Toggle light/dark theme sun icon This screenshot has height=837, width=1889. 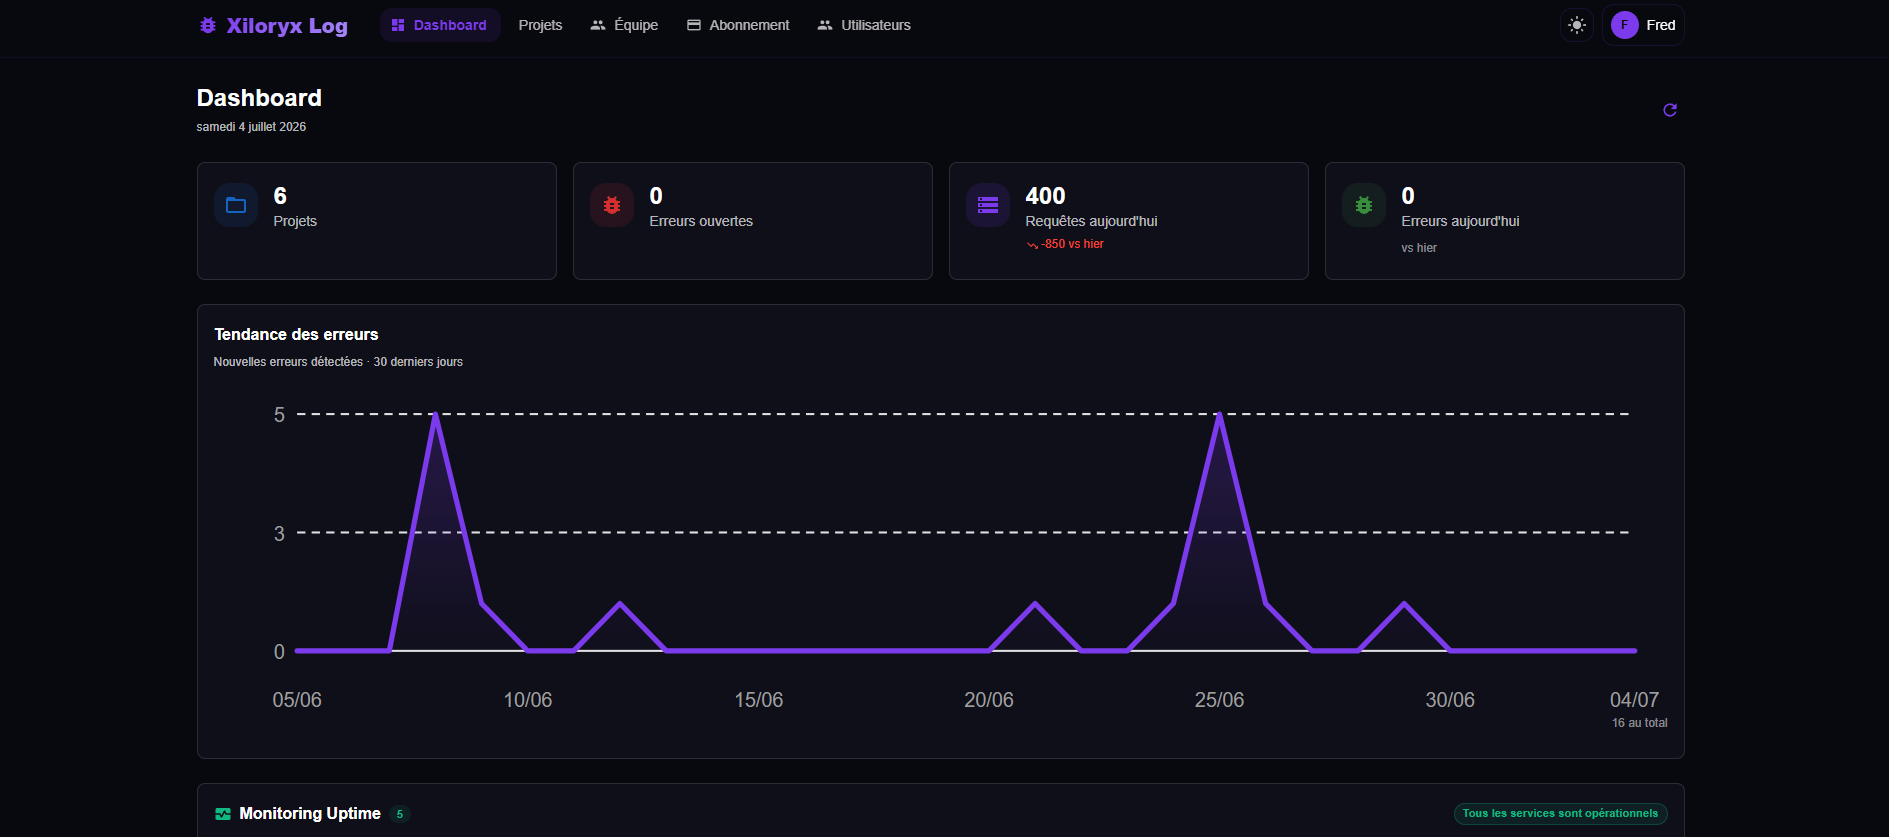tap(1577, 25)
